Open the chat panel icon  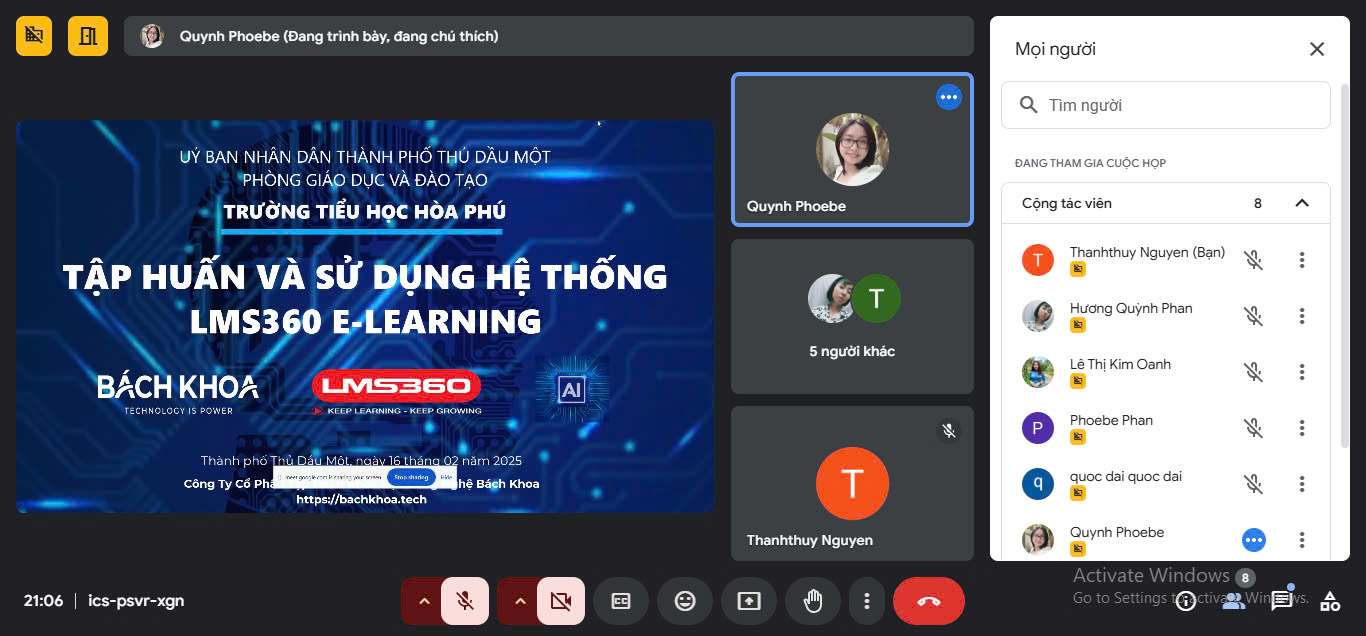[1282, 601]
